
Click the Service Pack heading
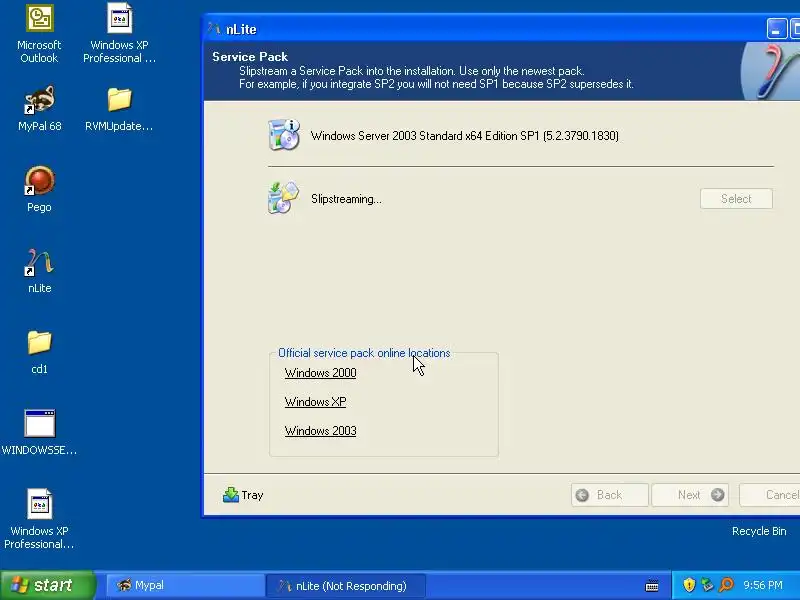click(x=250, y=57)
